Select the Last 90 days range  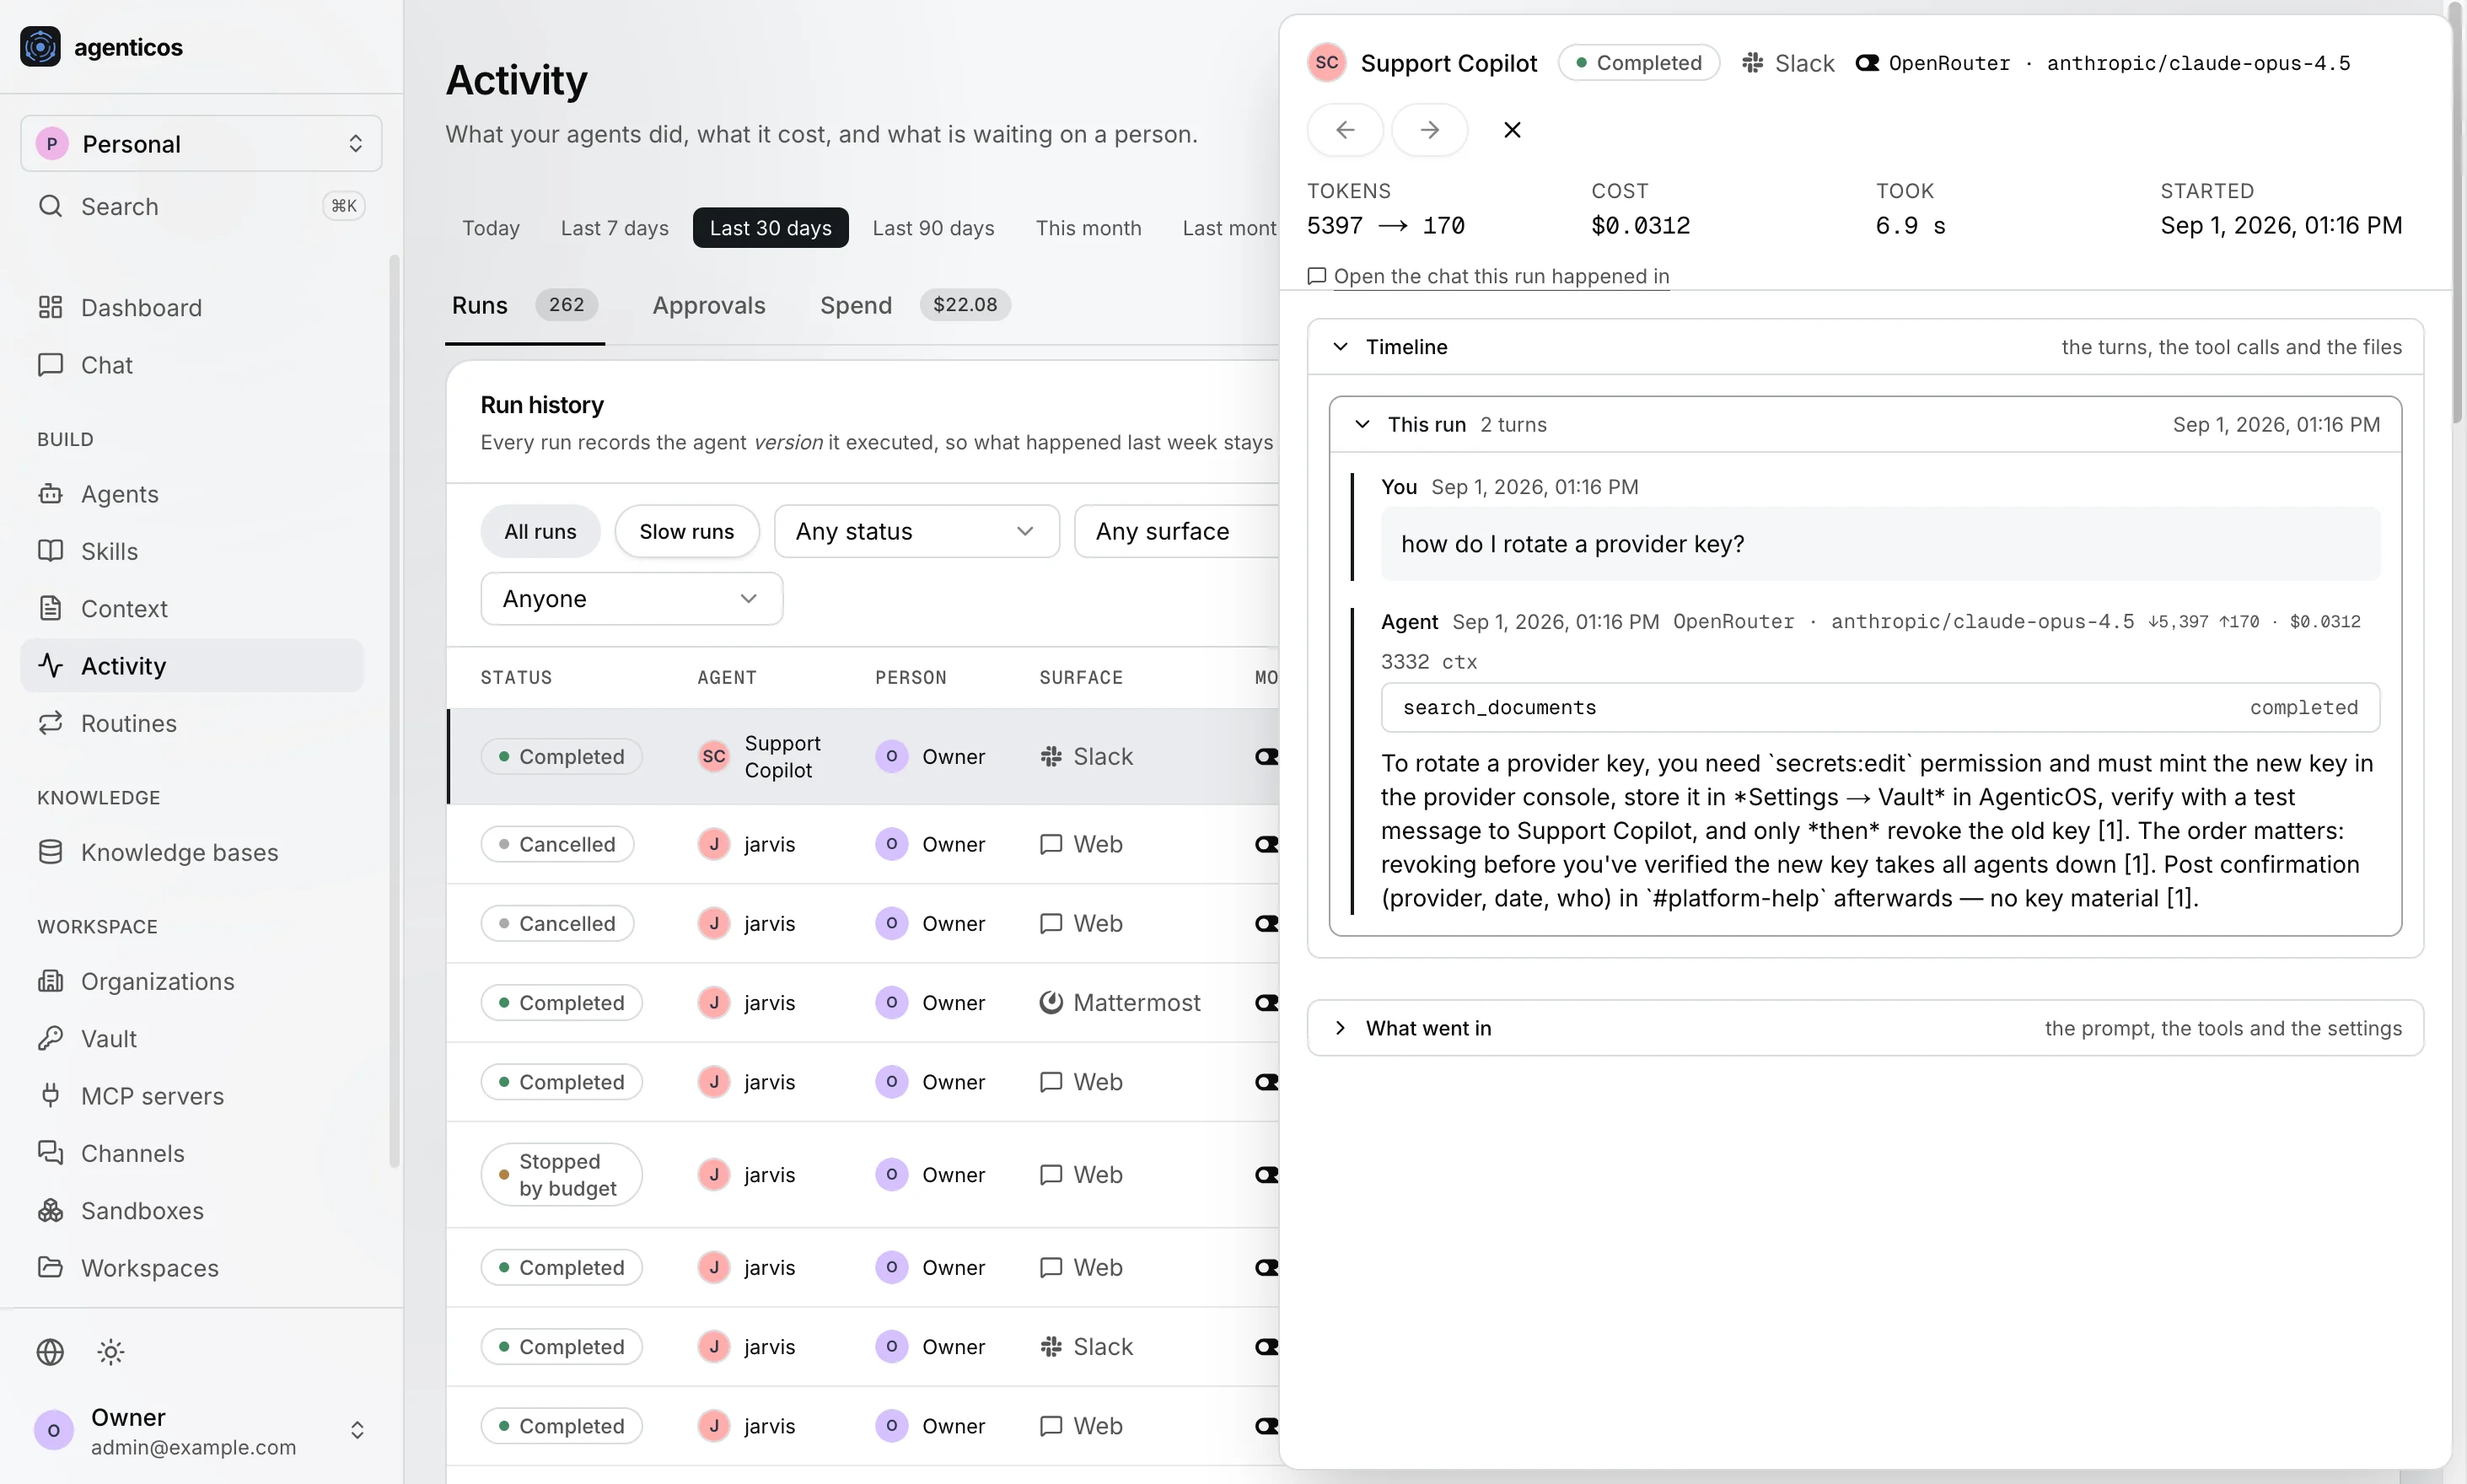pos(933,228)
